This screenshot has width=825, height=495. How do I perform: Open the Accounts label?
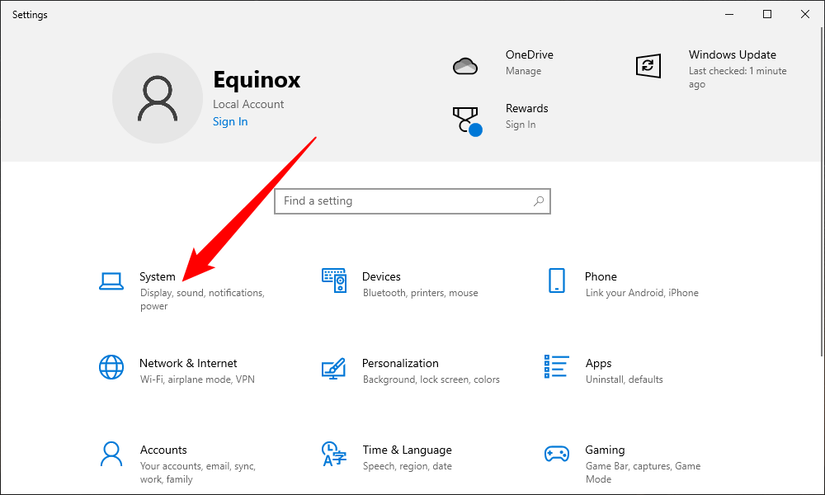click(163, 450)
